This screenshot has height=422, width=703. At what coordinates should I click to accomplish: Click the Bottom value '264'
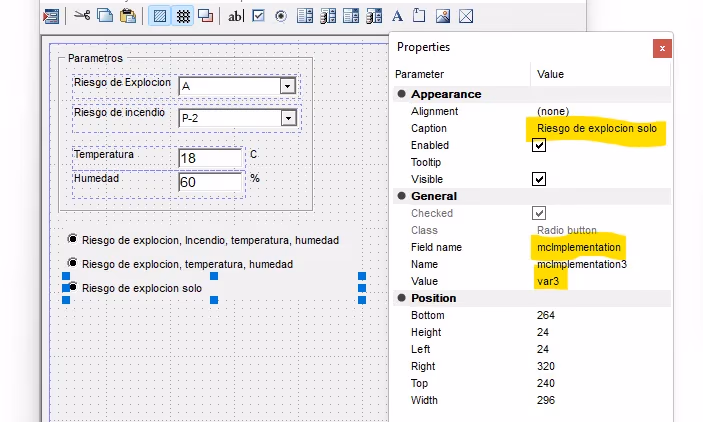pos(546,315)
